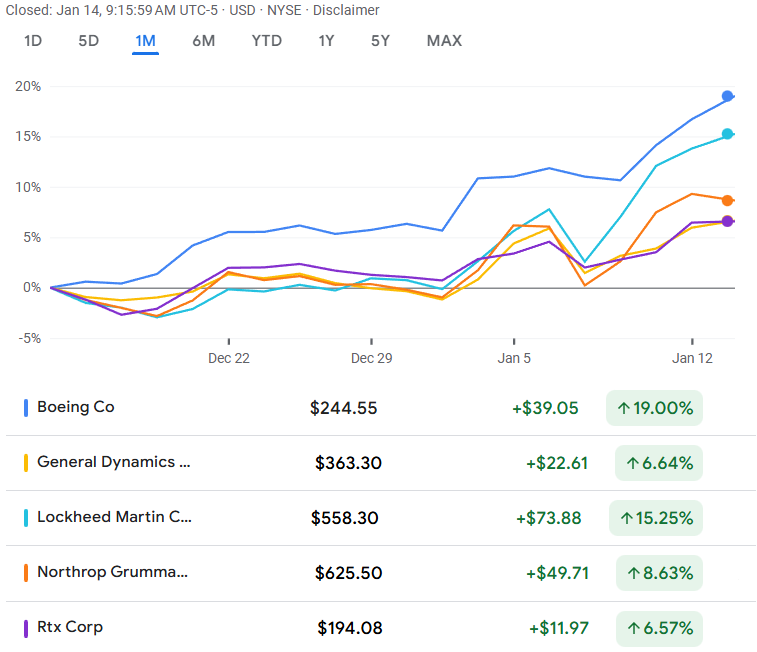Click the 15% y-axis label

[x=28, y=137]
